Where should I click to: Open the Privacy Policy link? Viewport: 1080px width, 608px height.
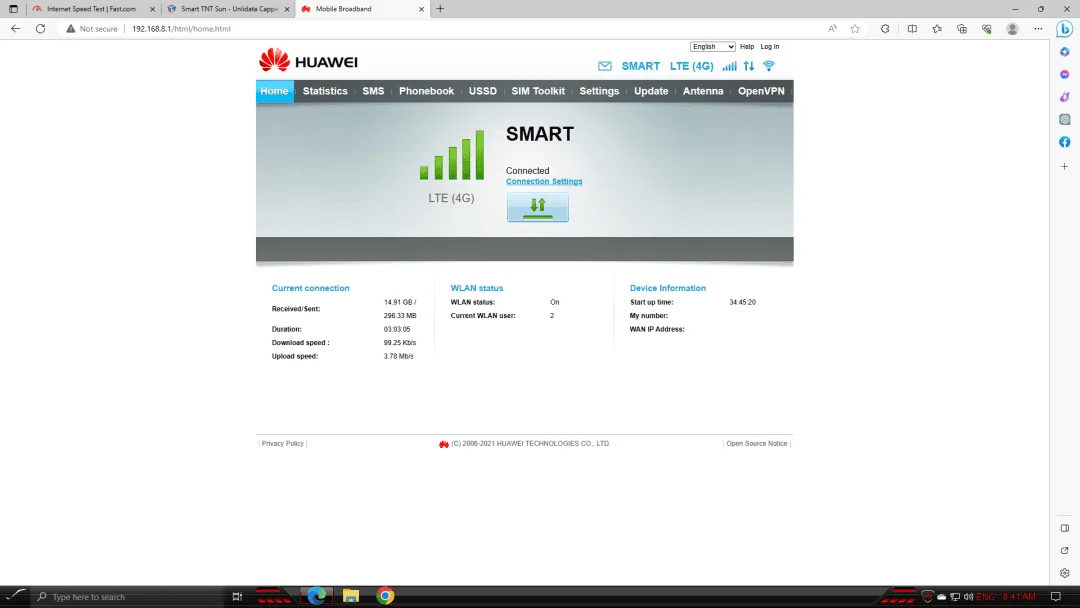tap(282, 443)
